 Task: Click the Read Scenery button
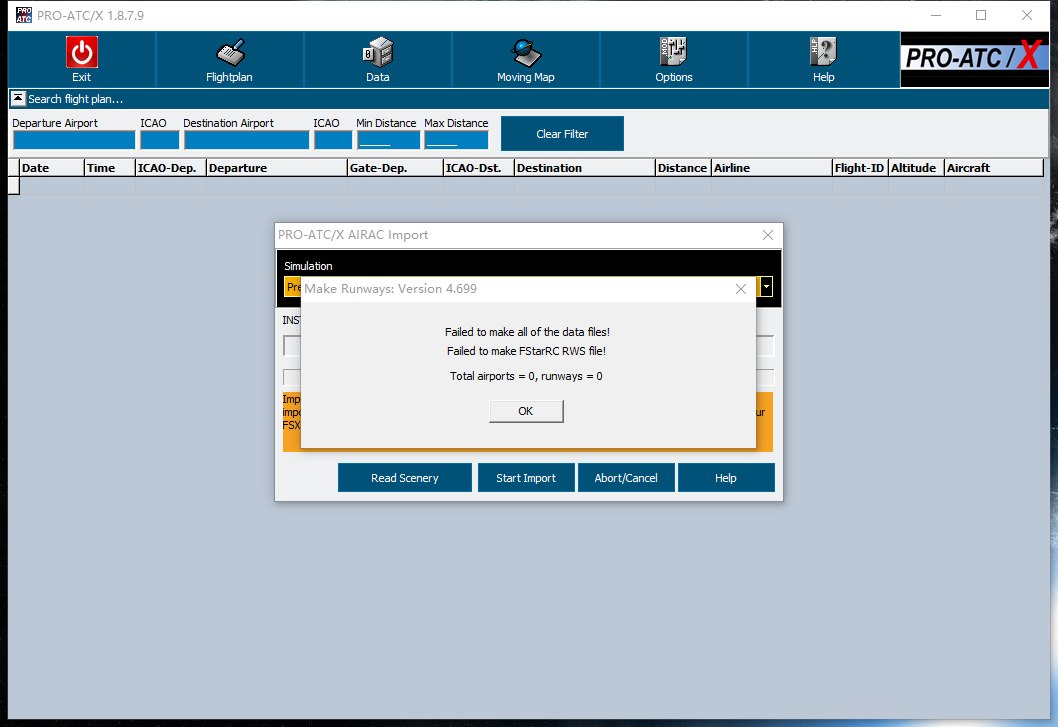[404, 478]
